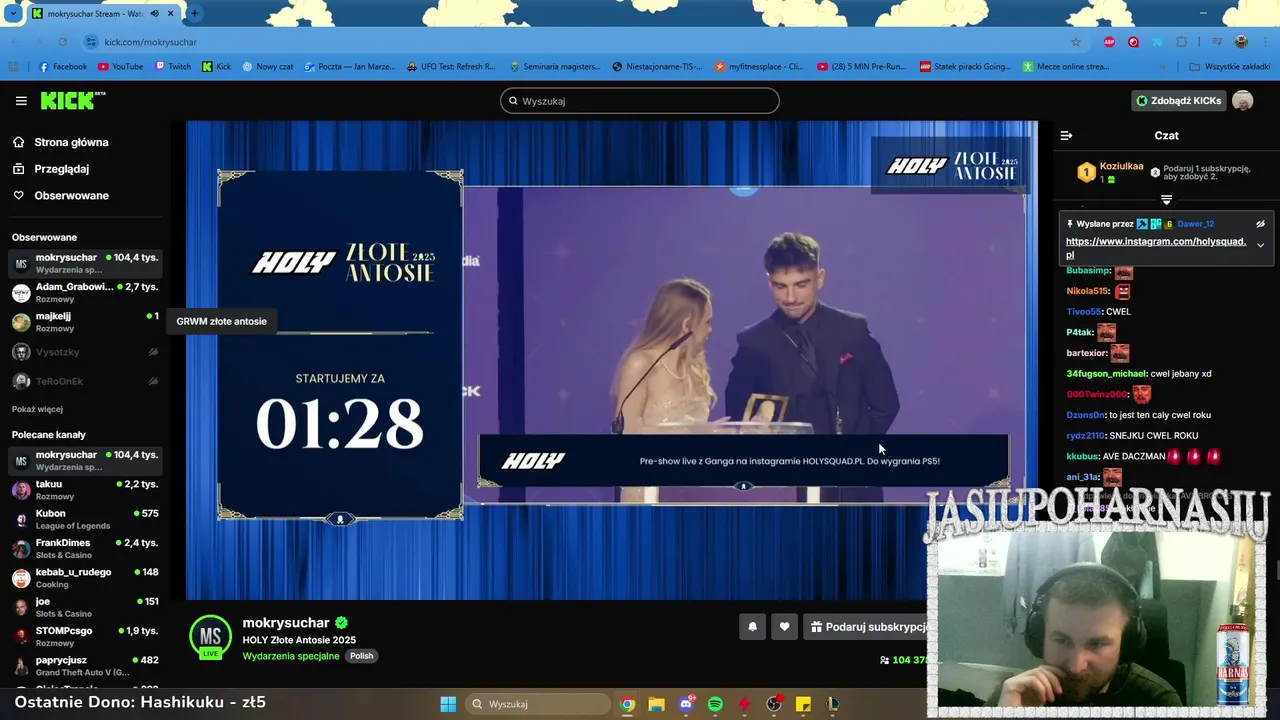This screenshot has height=720, width=1280.
Task: Open Wszystkie zakładki folder
Action: tap(1230, 67)
